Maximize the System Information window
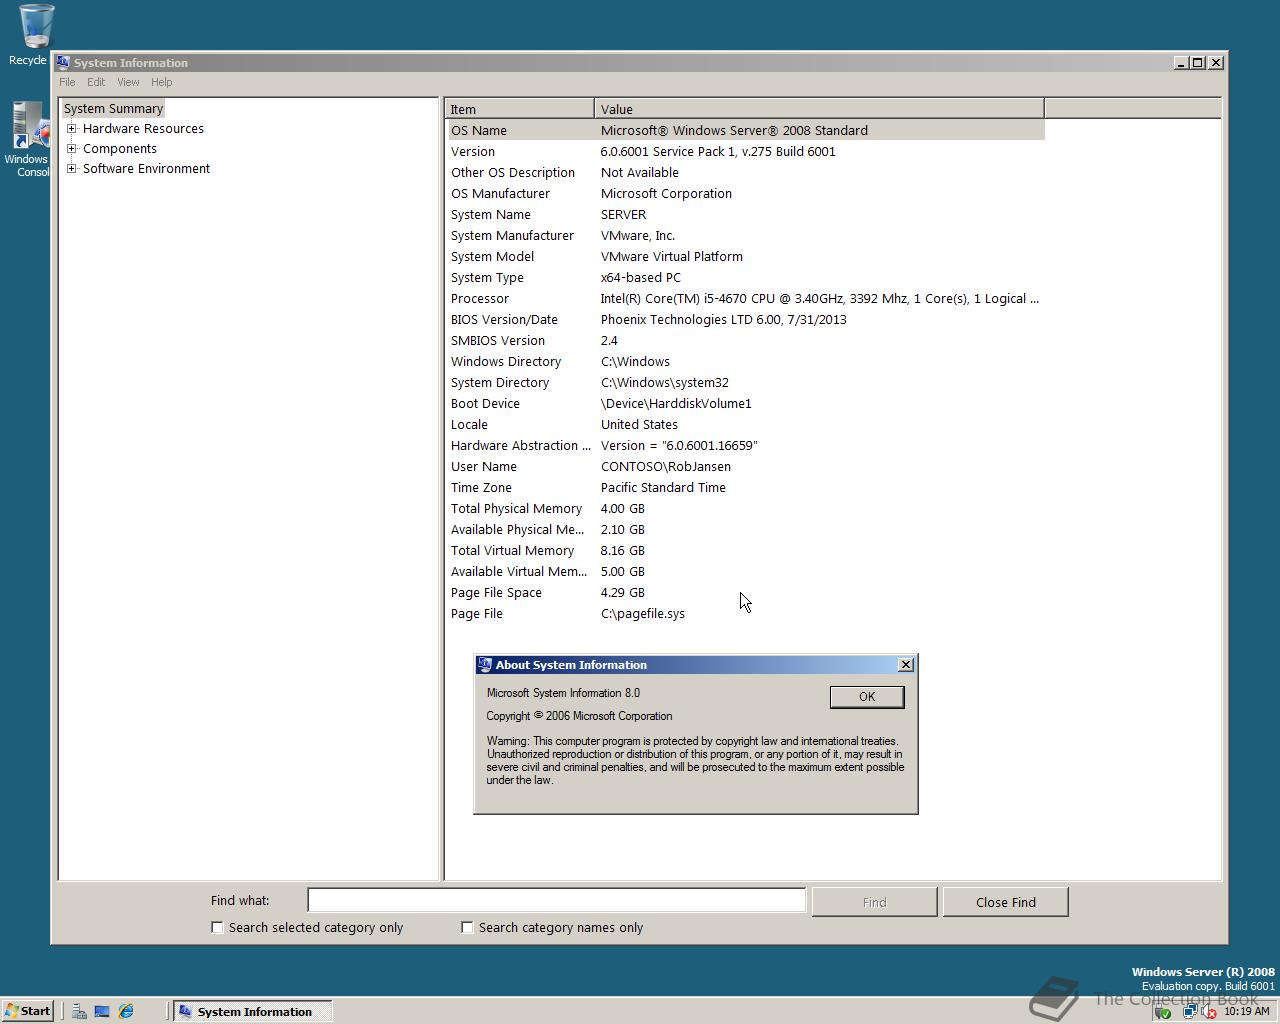 1197,62
